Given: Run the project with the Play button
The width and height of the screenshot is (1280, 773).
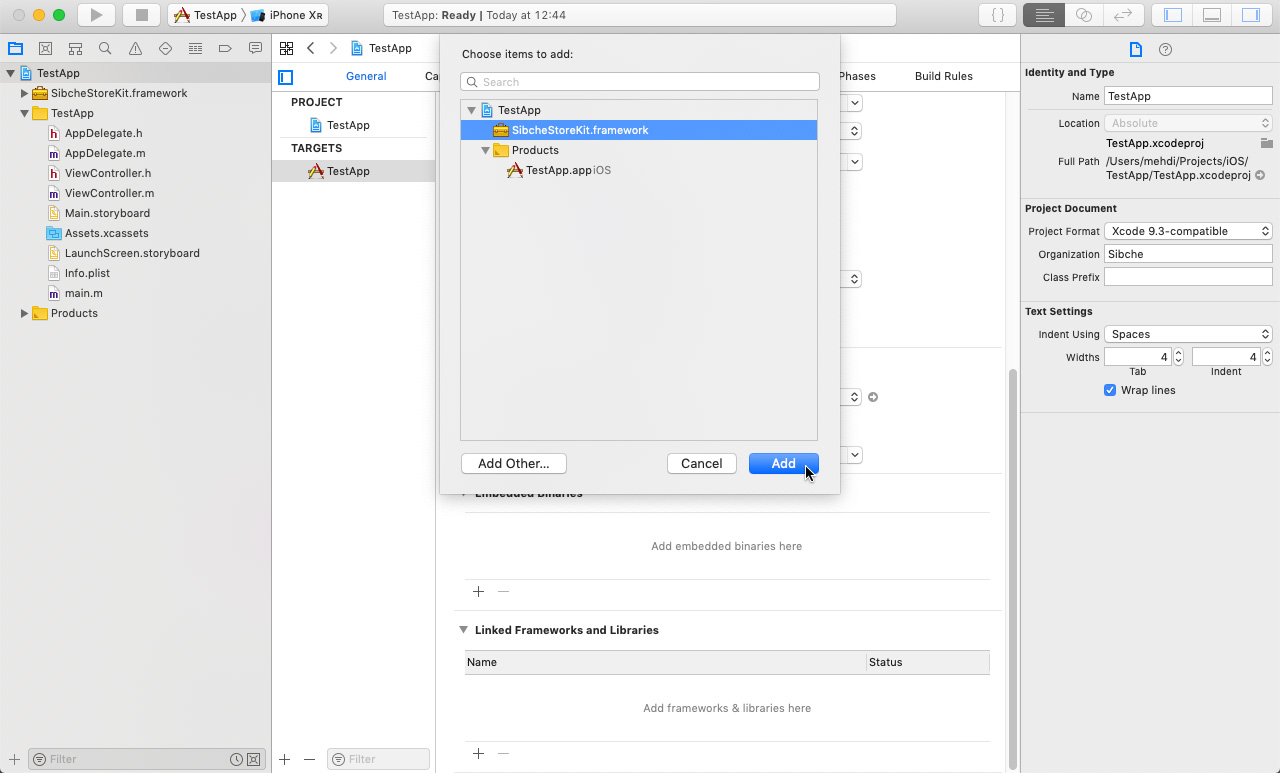Looking at the screenshot, I should pyautogui.click(x=96, y=15).
